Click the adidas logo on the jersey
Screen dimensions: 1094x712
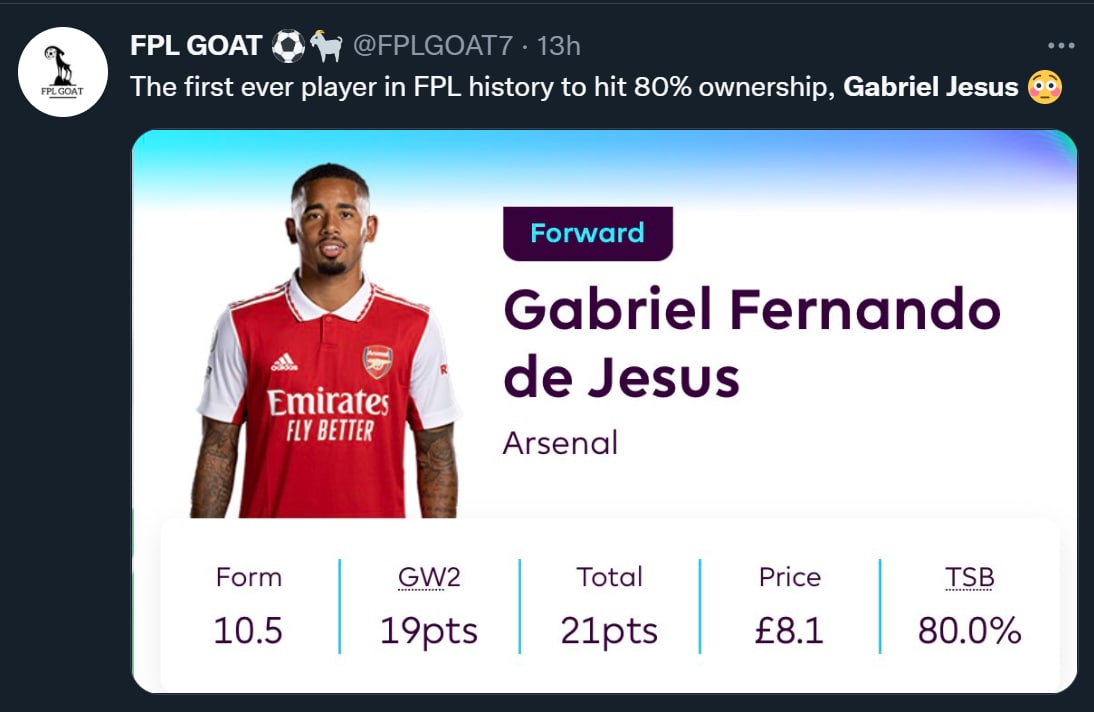click(x=284, y=361)
